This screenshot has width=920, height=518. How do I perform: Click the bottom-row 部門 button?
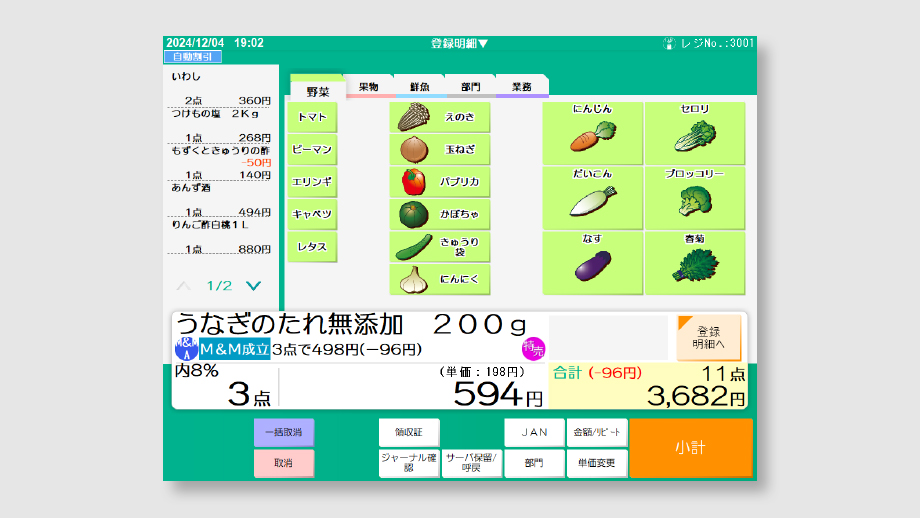click(x=535, y=463)
